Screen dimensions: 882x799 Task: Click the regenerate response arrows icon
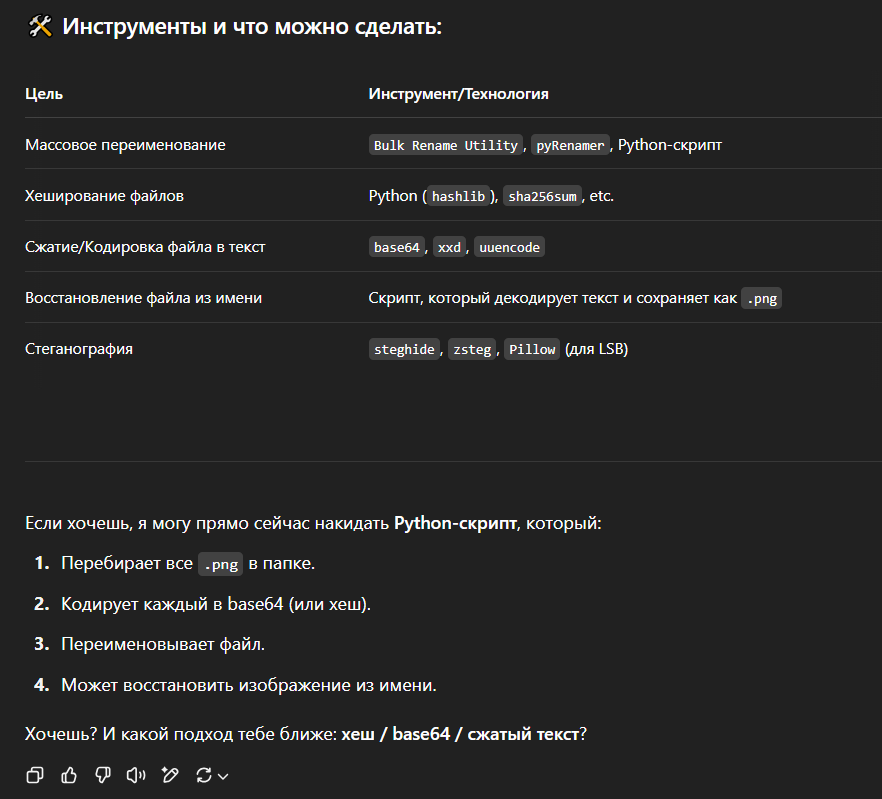pyautogui.click(x=204, y=775)
